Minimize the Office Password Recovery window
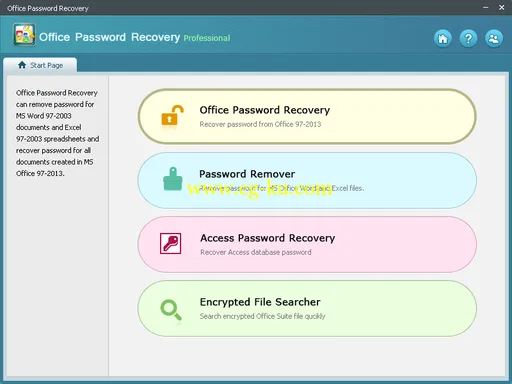The image size is (512, 384). [486, 7]
